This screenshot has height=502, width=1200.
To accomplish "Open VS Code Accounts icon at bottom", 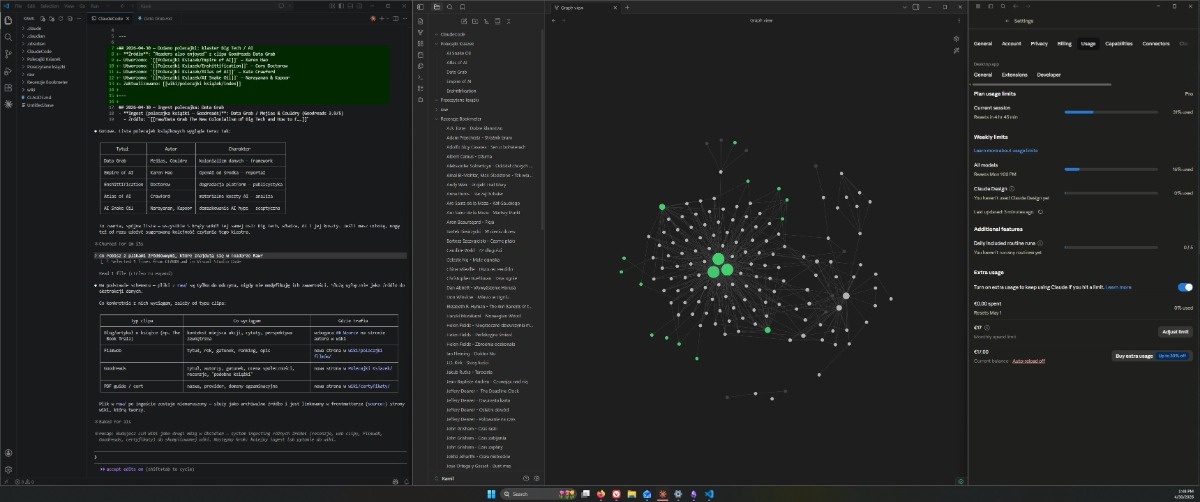I will [x=8, y=455].
